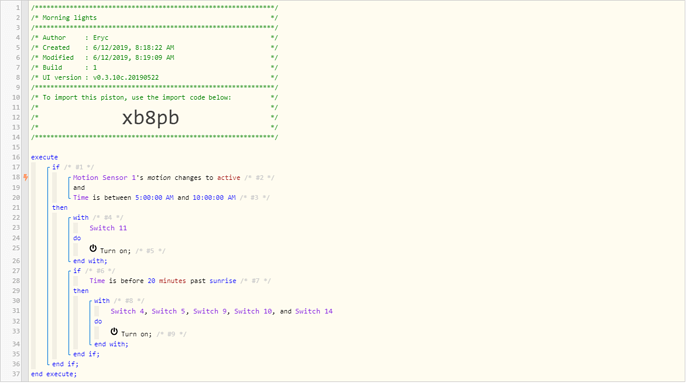Screen dimensions: 690x384
Task: Click line number 27 in the gutter
Action: pyautogui.click(x=16, y=271)
